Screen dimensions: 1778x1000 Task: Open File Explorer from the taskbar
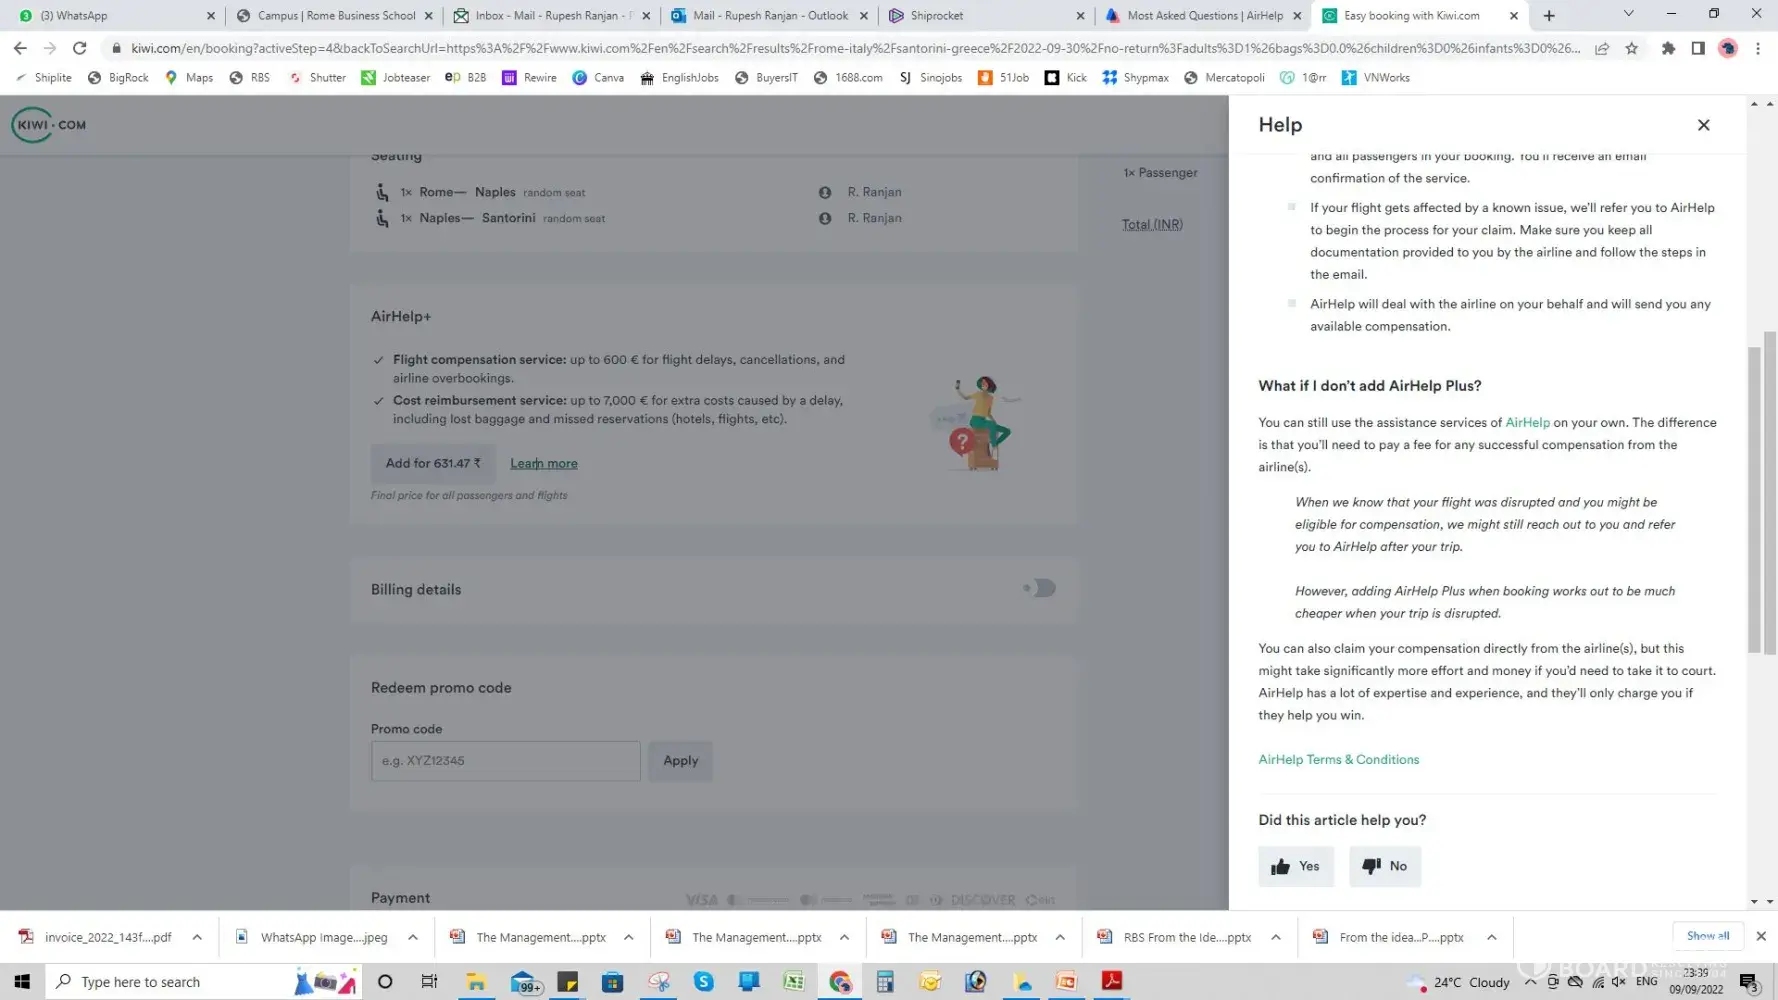476,982
